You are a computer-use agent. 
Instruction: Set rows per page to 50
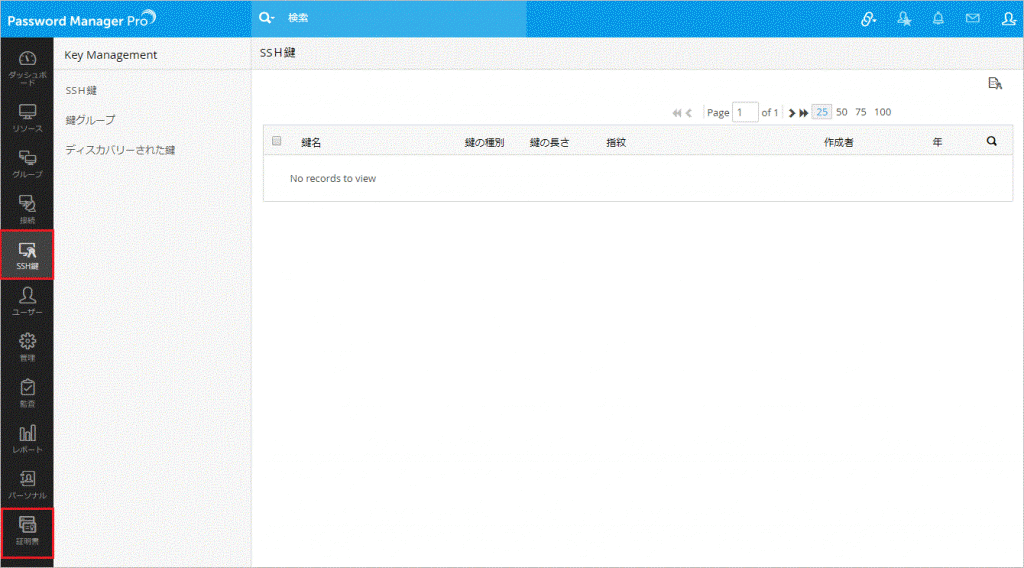click(842, 112)
